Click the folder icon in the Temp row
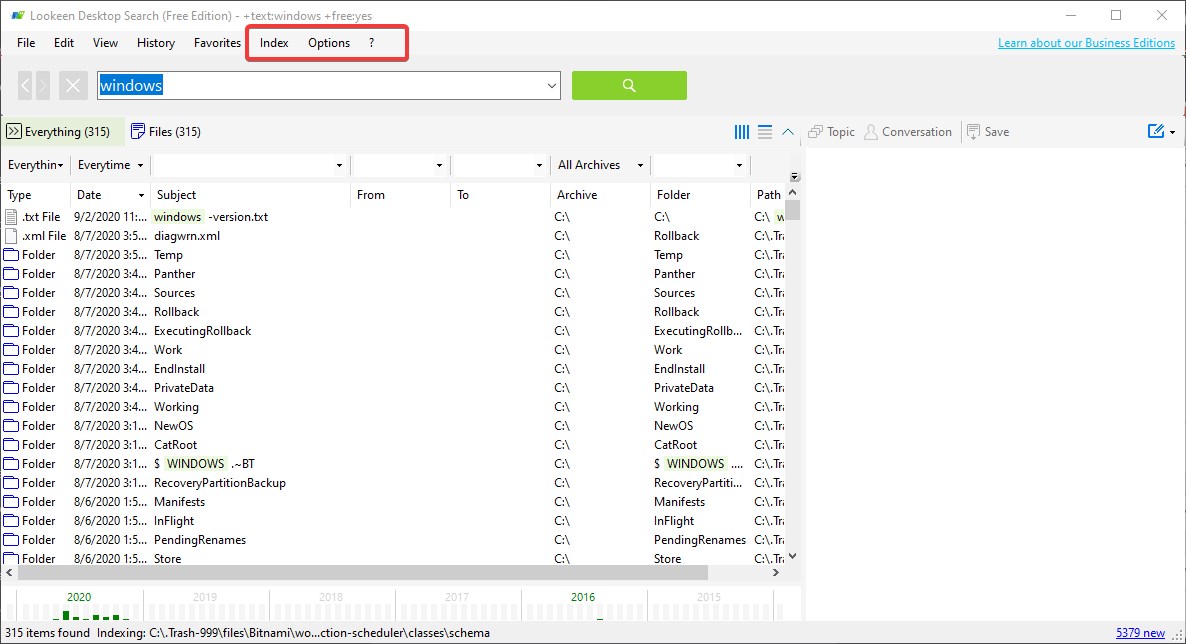Screen dimensions: 1186x644 click(x=11, y=255)
